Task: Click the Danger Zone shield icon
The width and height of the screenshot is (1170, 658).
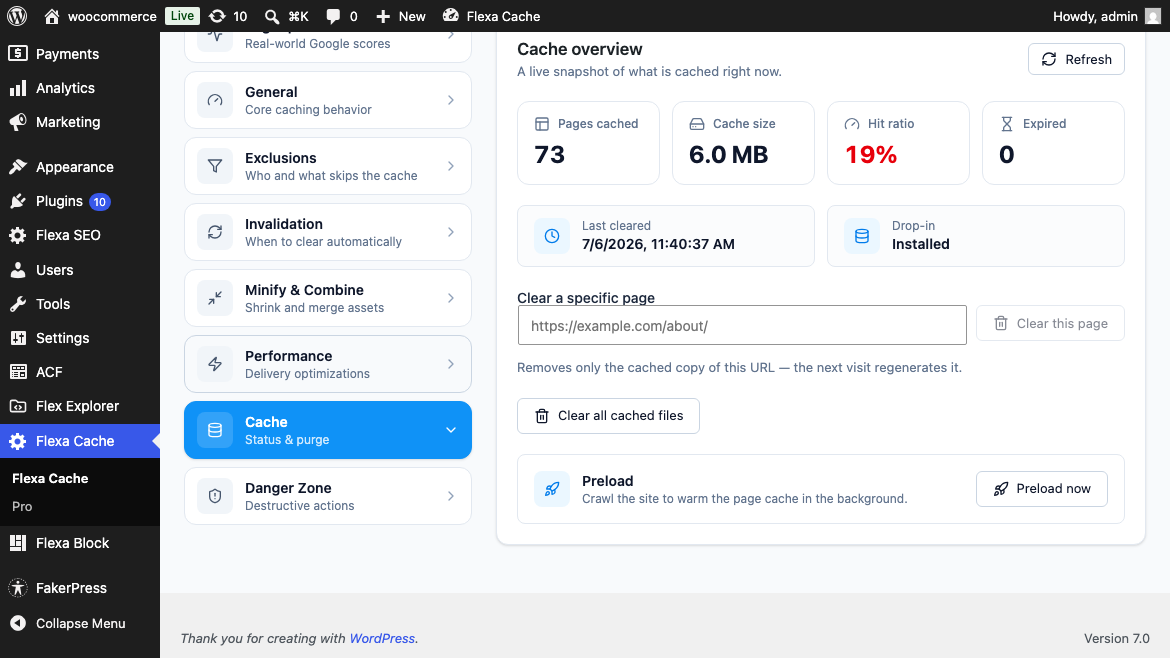Action: (215, 496)
